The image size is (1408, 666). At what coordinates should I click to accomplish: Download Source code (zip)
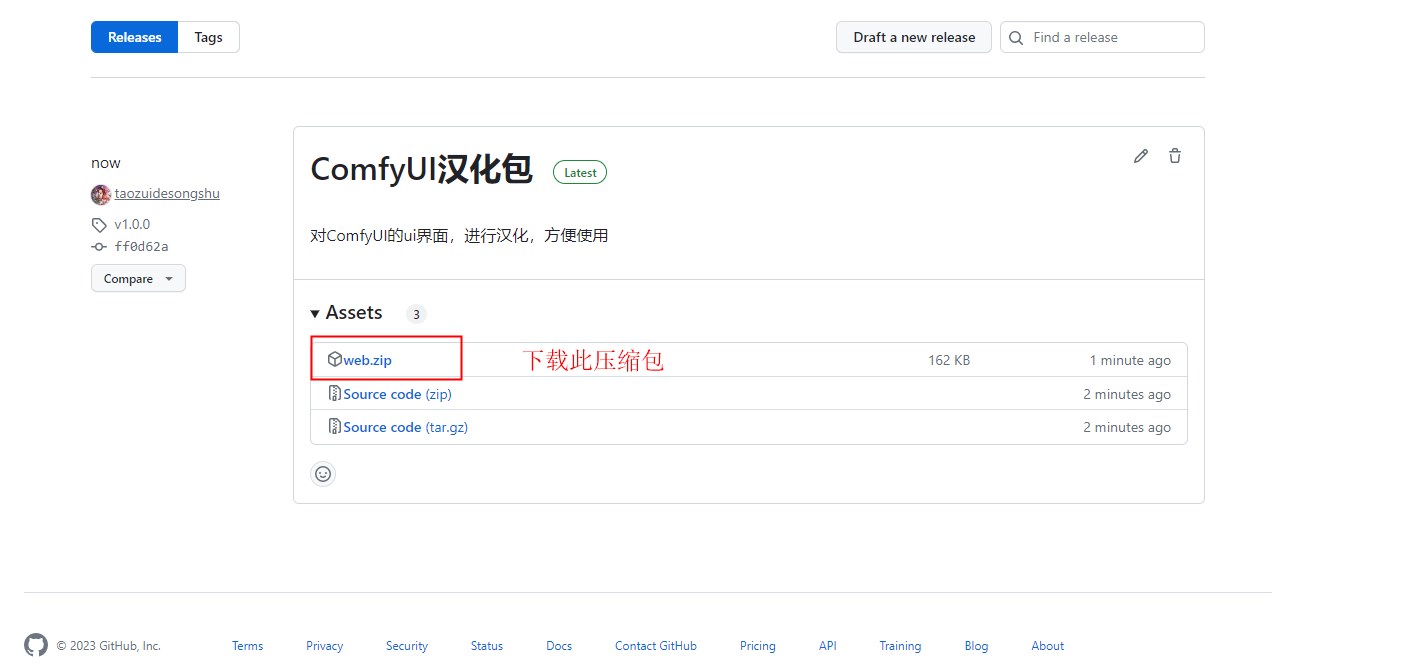397,394
